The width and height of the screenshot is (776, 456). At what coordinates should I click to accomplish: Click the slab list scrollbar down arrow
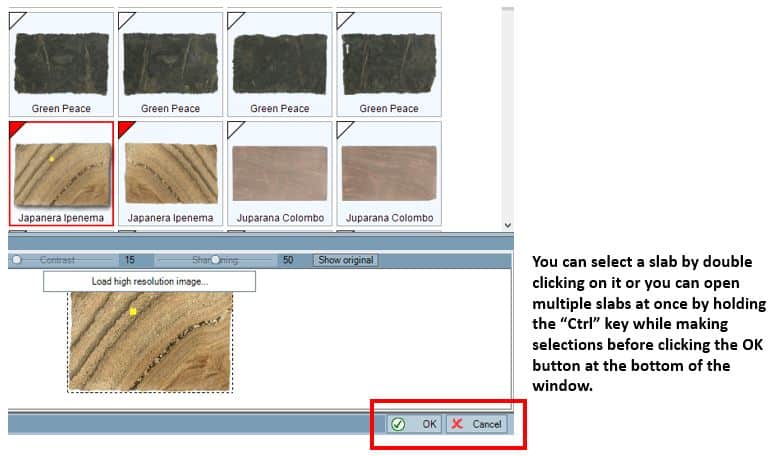click(x=507, y=224)
